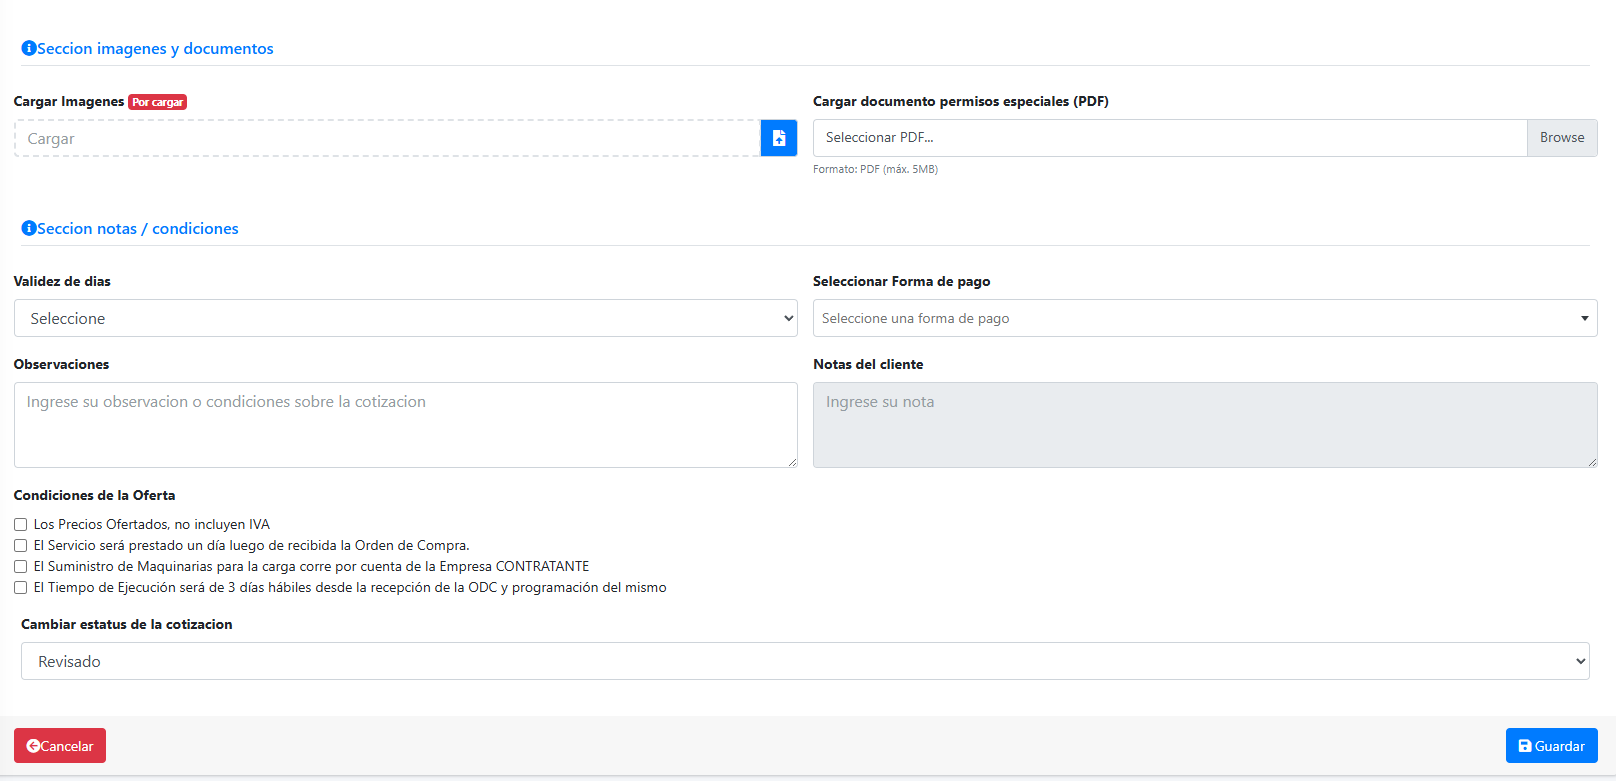
Task: Click the Seleccionar PDF file field
Action: [1169, 138]
